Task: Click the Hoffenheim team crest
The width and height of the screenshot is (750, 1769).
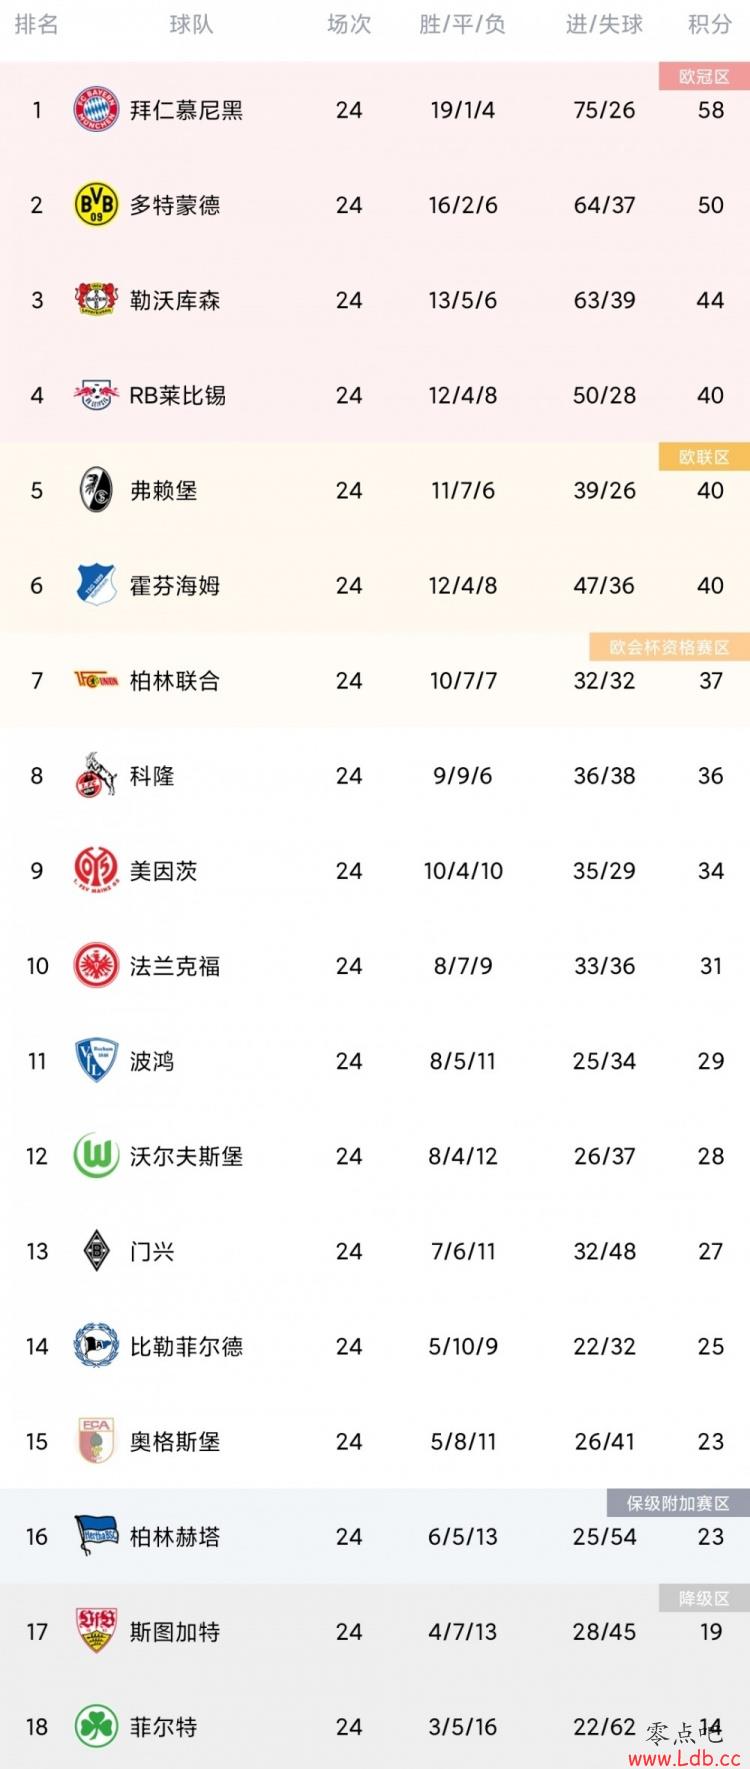Action: [96, 585]
